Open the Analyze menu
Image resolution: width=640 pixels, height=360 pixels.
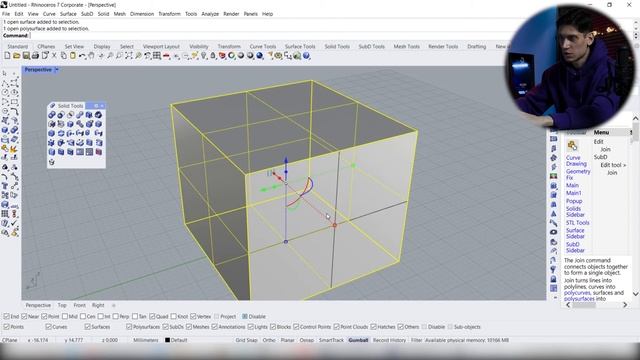point(210,14)
